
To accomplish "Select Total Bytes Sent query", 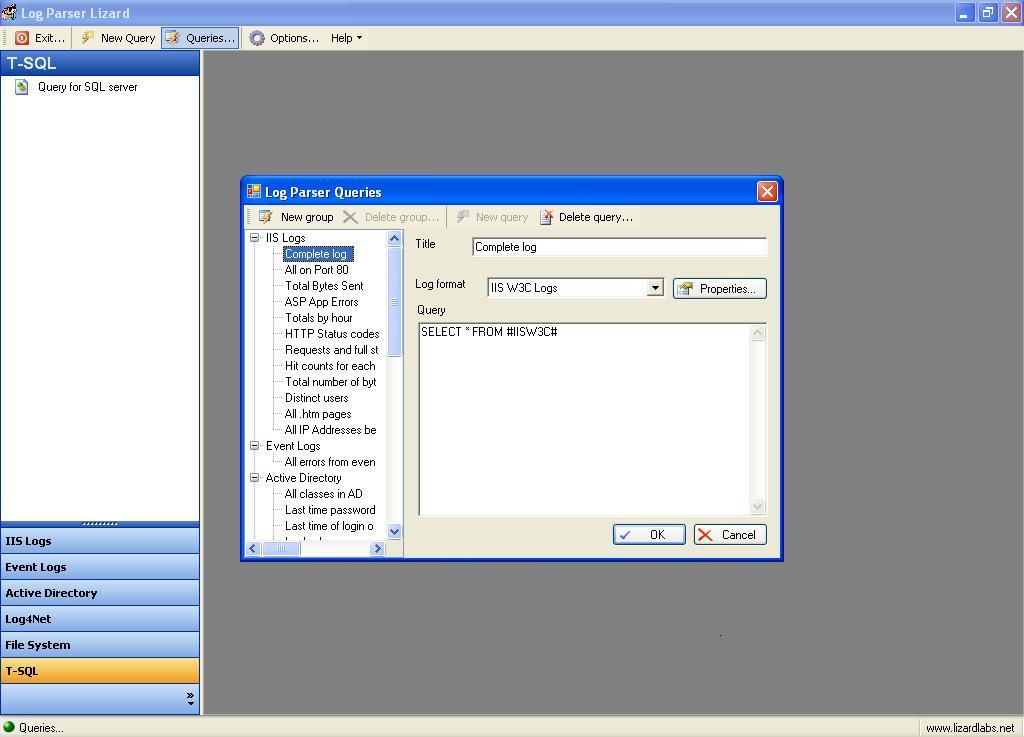I will pos(324,286).
